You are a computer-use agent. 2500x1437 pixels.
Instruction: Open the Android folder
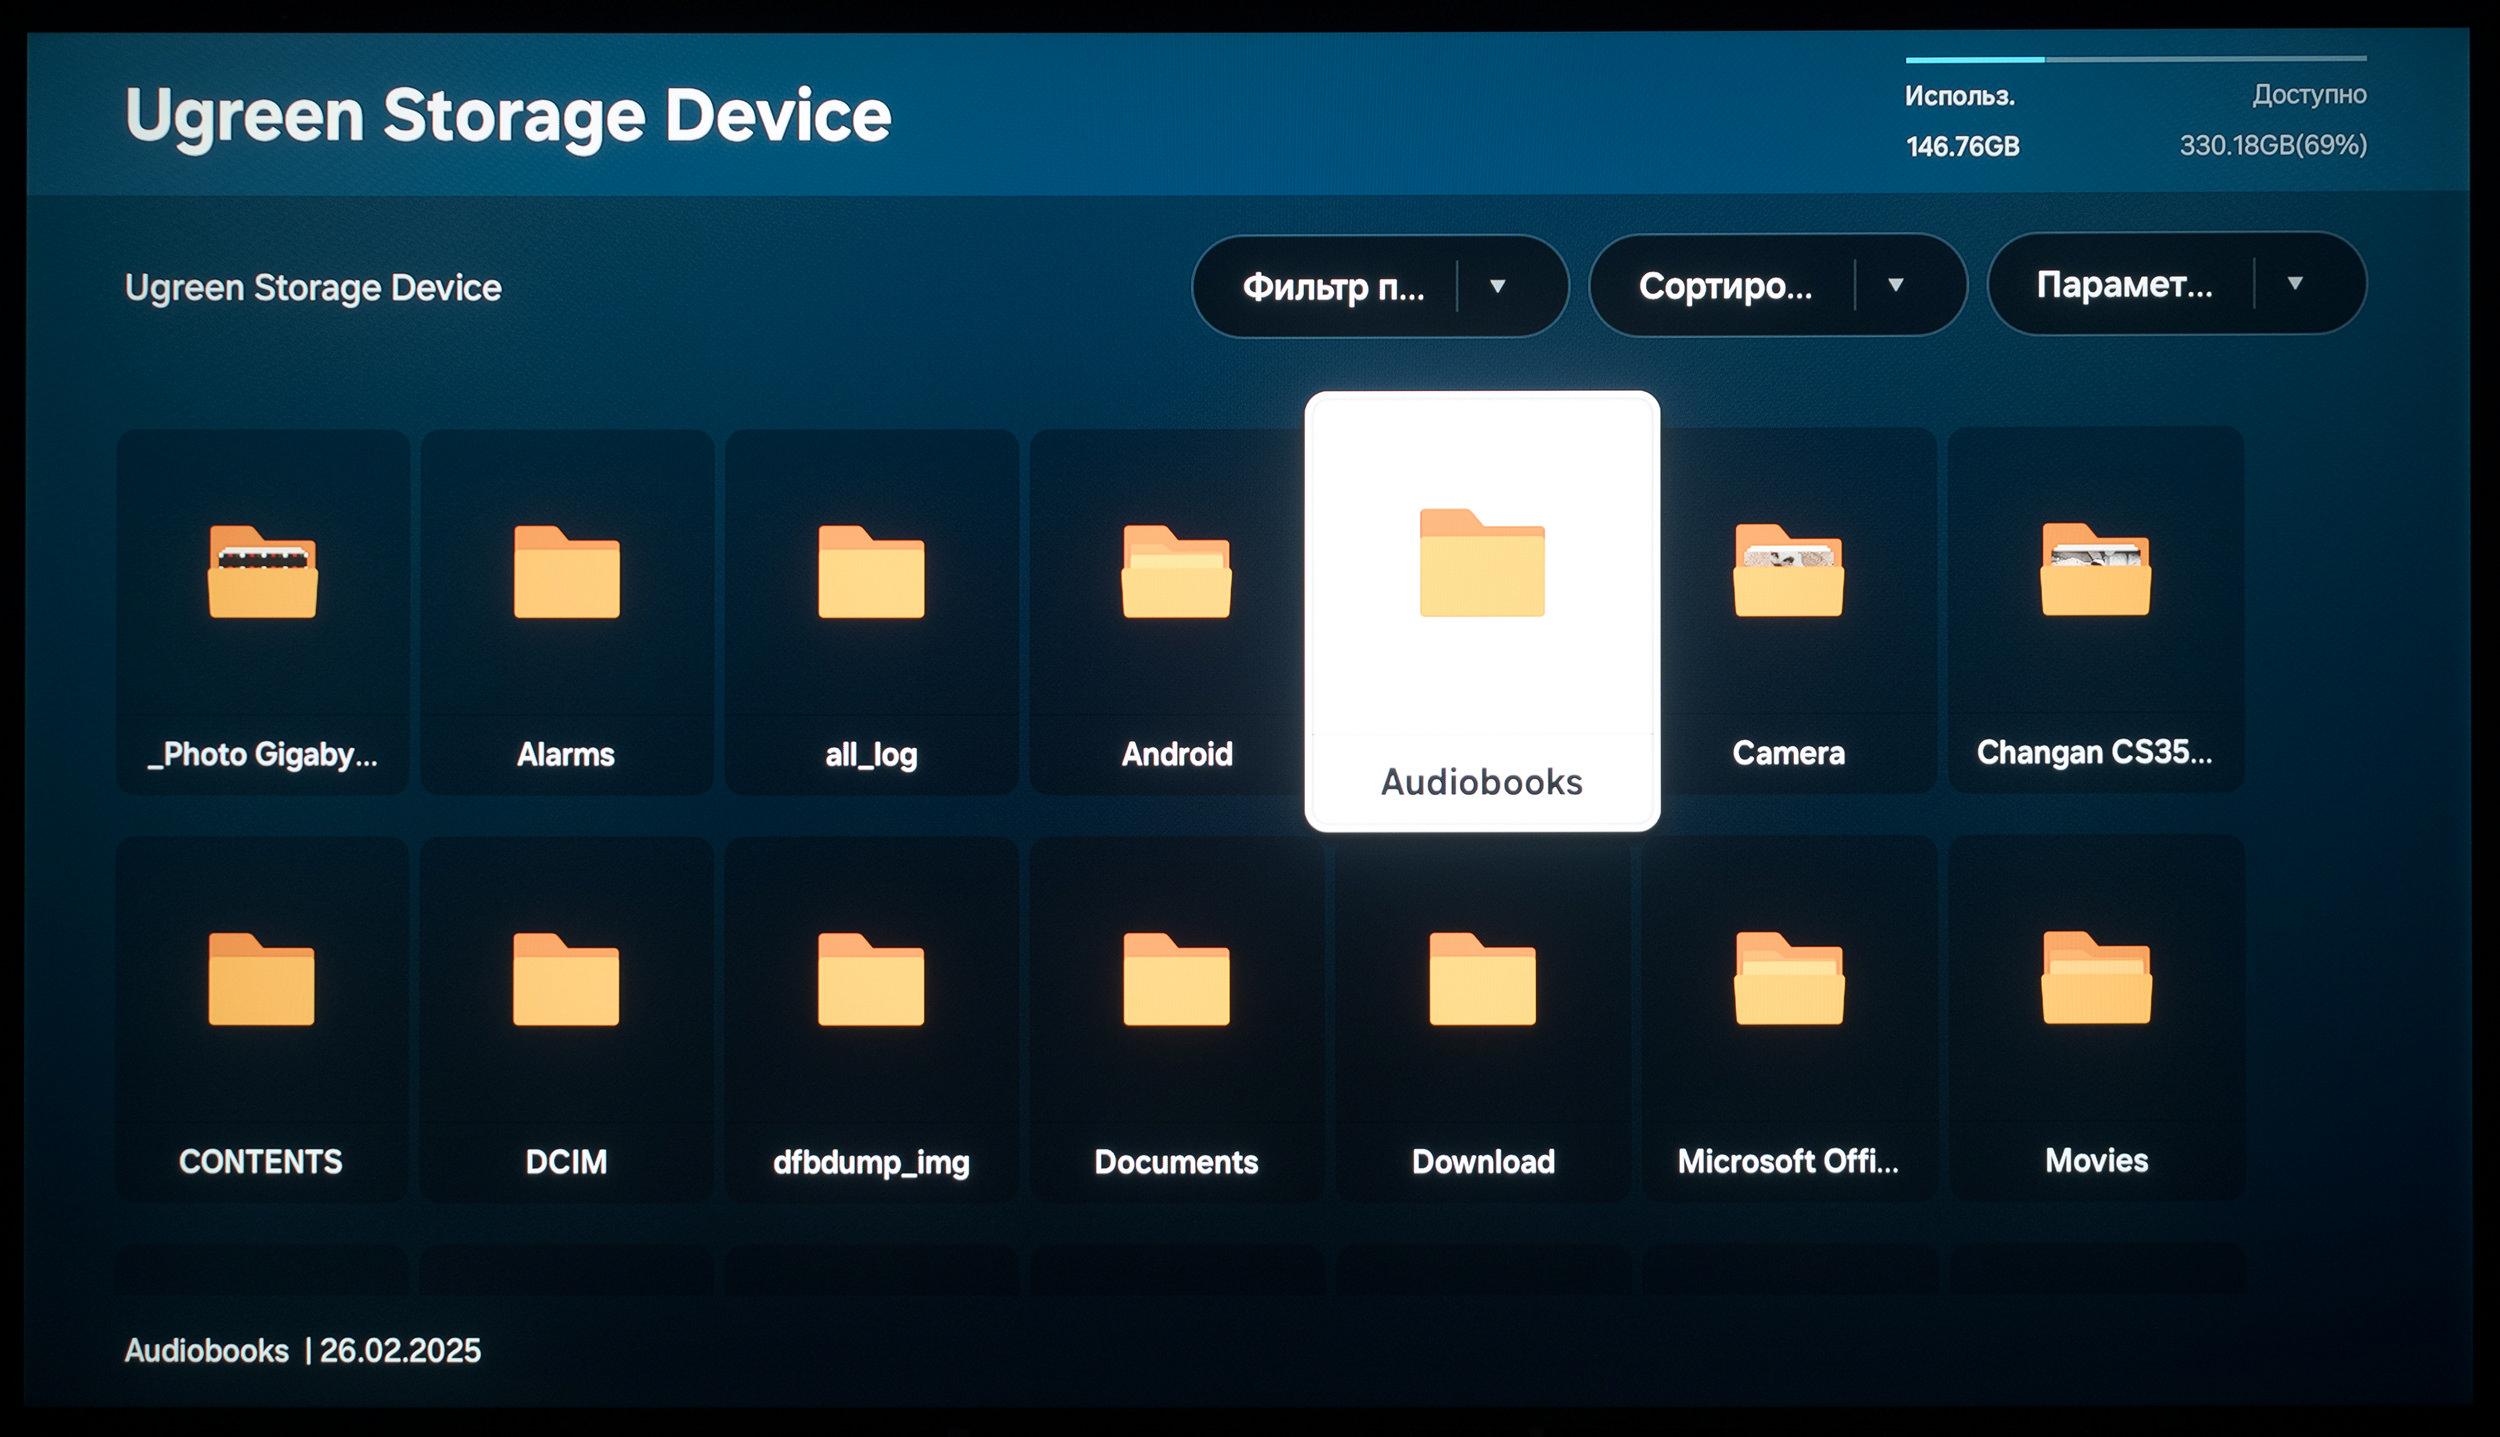(x=1176, y=612)
